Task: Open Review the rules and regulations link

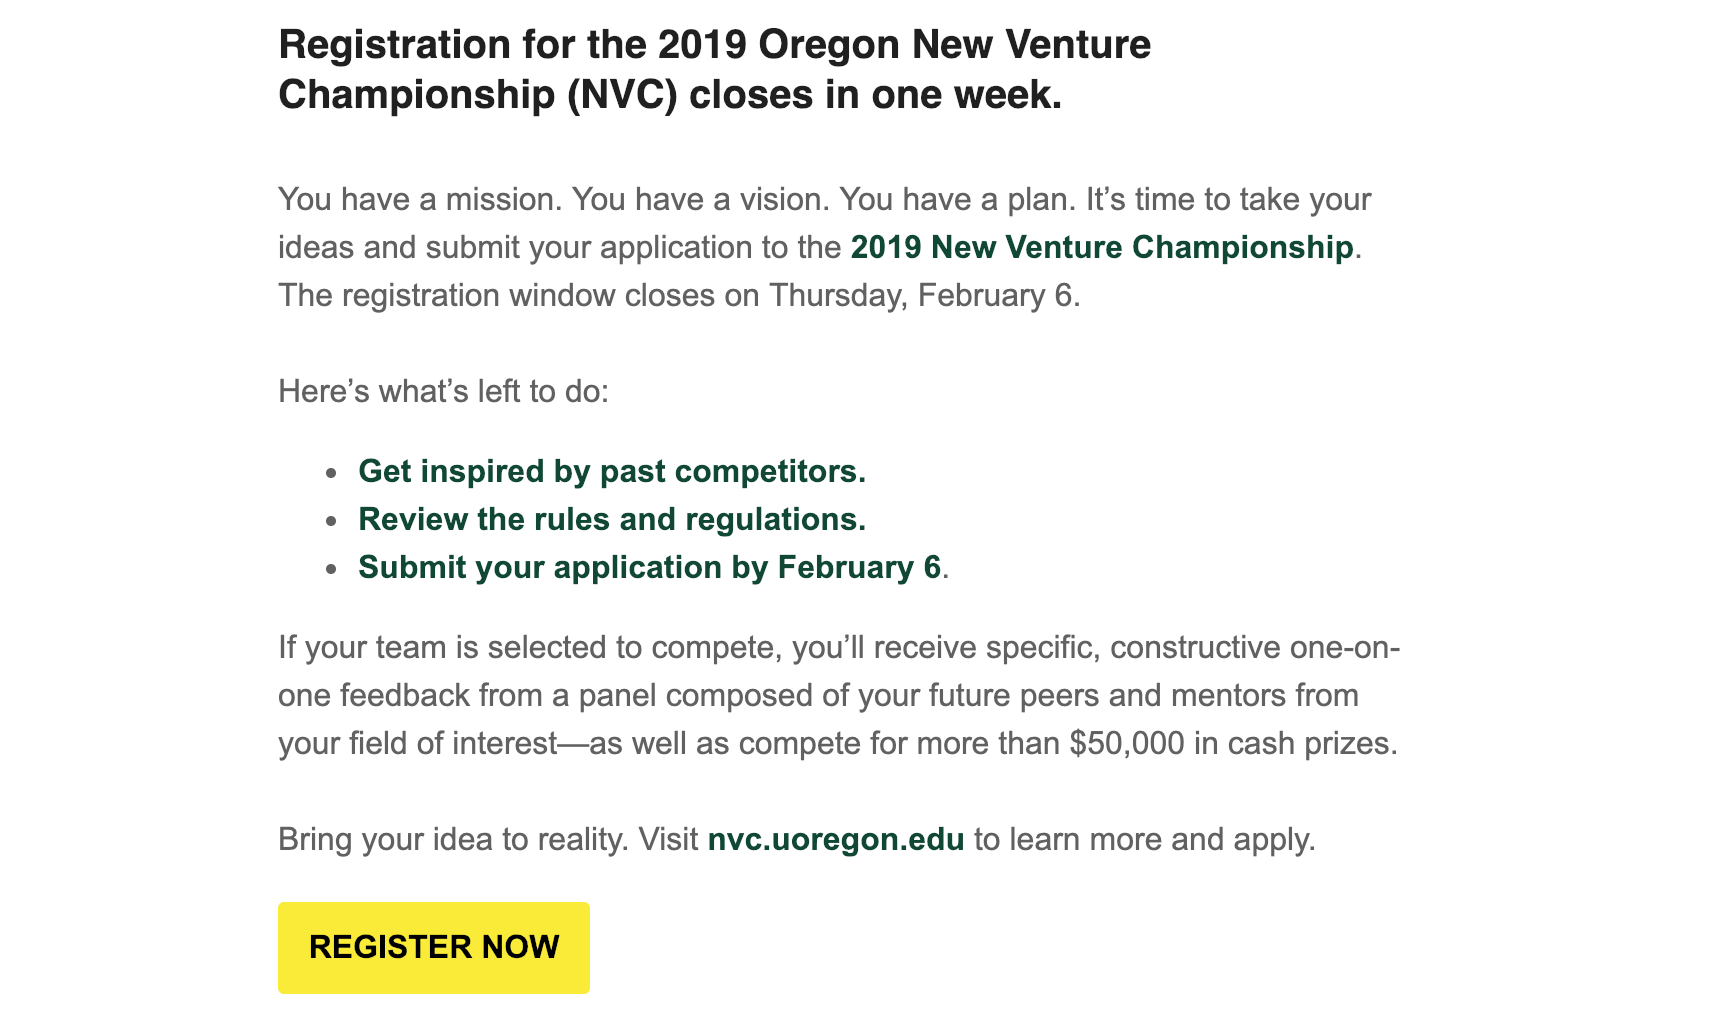Action: click(x=612, y=519)
